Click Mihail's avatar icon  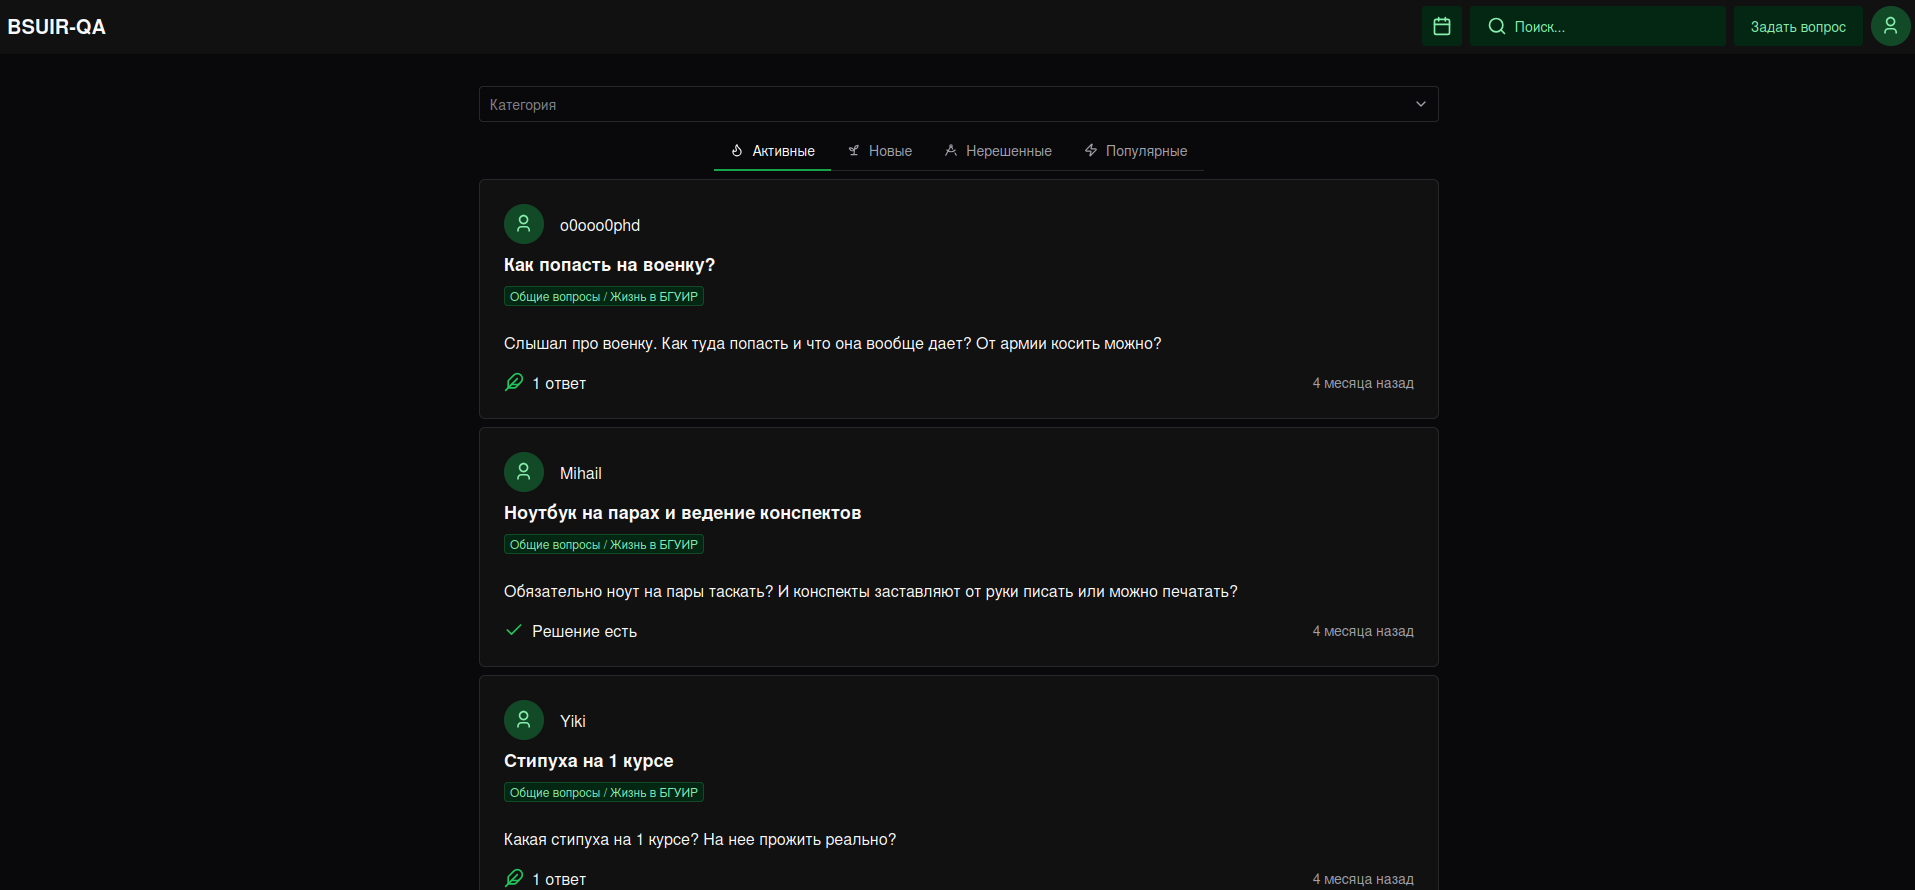(523, 472)
